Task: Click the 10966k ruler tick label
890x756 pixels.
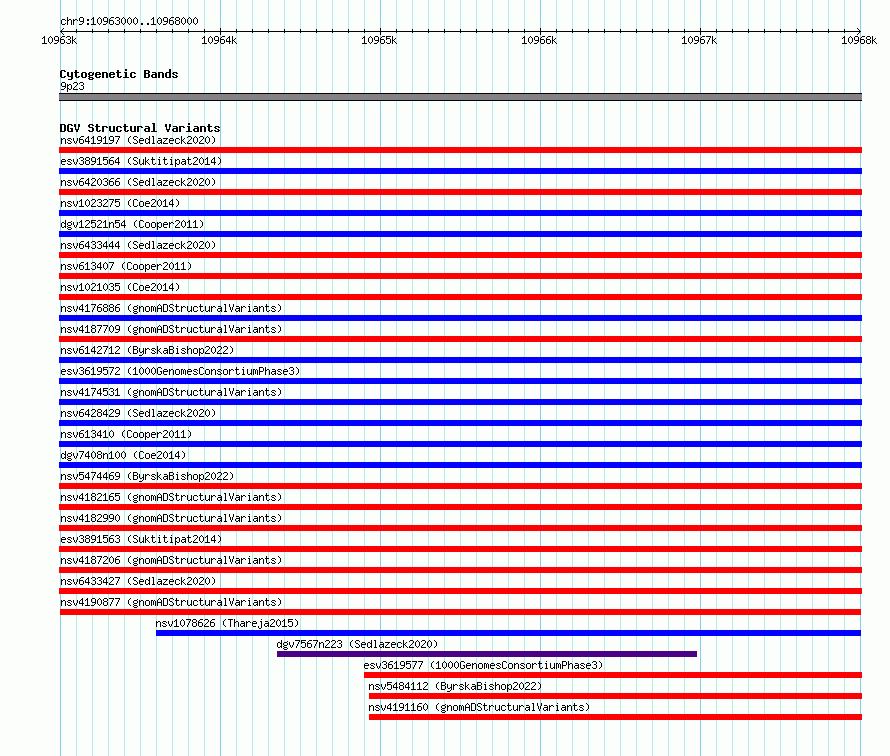Action: (x=539, y=40)
